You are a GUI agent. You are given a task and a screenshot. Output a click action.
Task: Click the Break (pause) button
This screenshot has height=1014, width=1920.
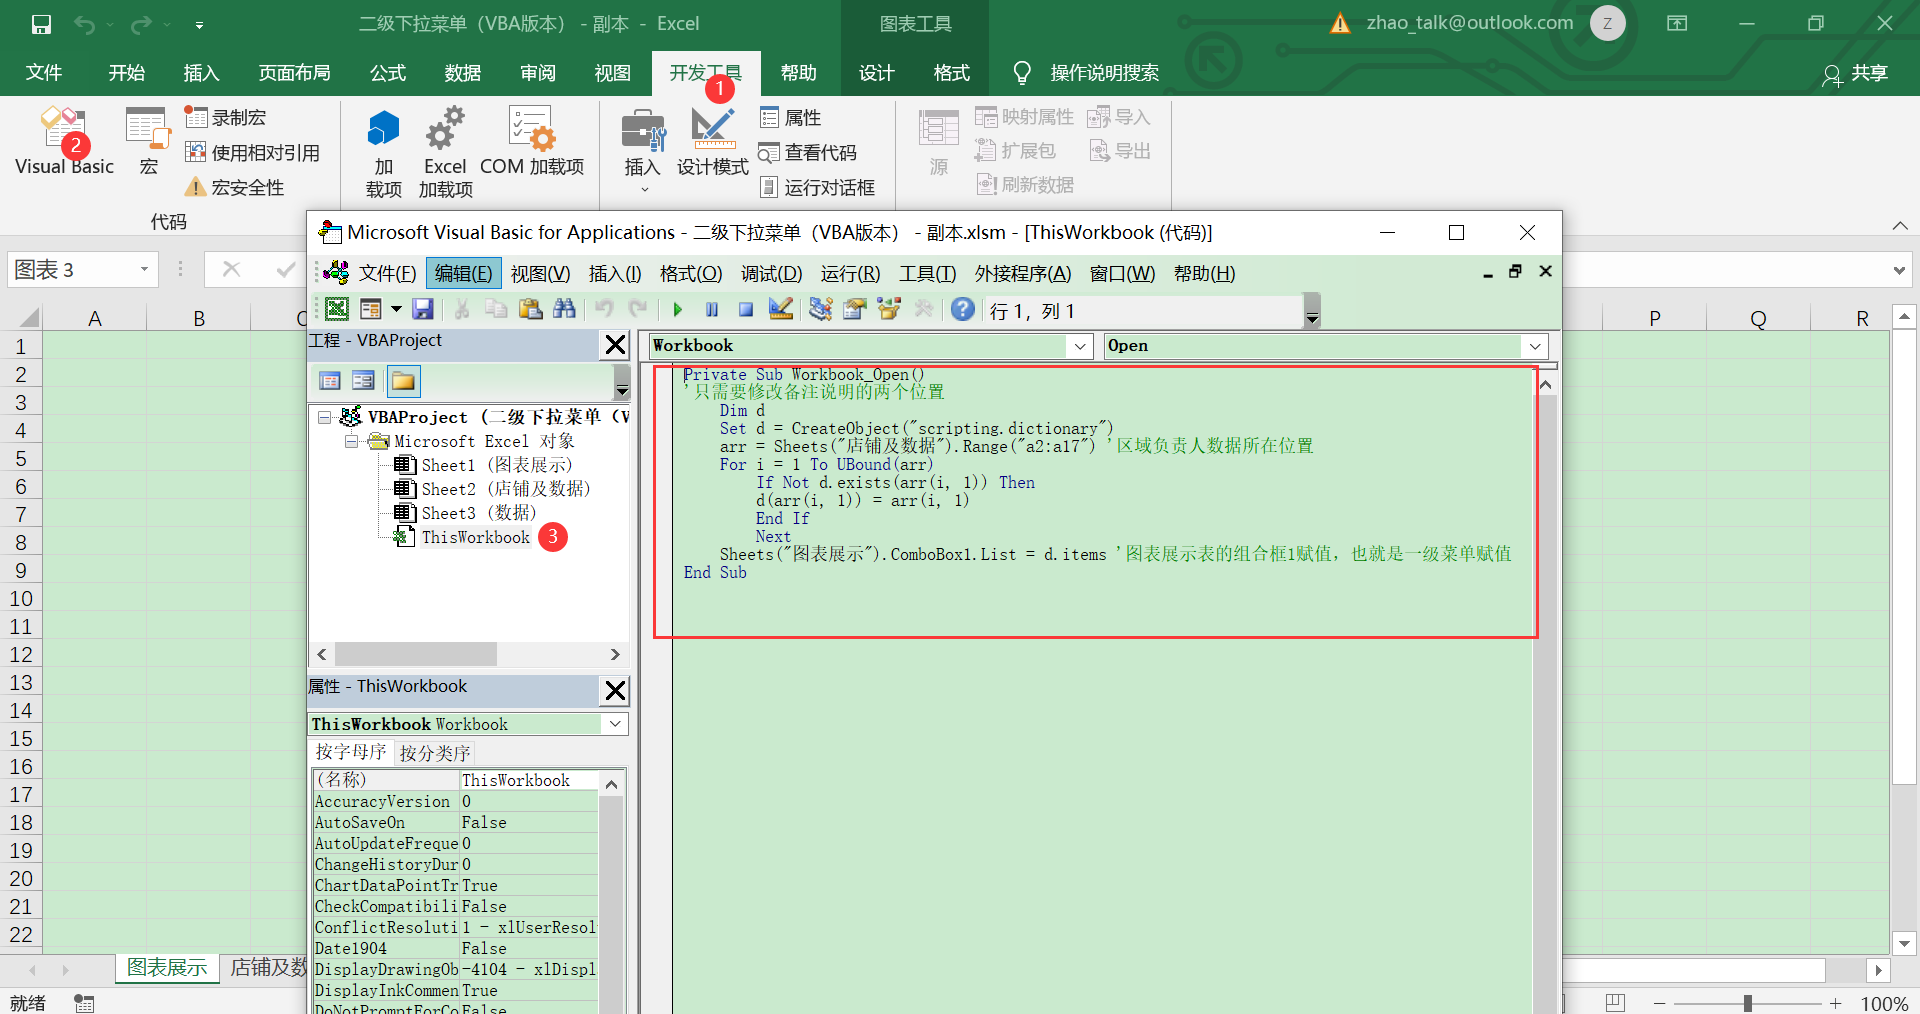(x=712, y=310)
